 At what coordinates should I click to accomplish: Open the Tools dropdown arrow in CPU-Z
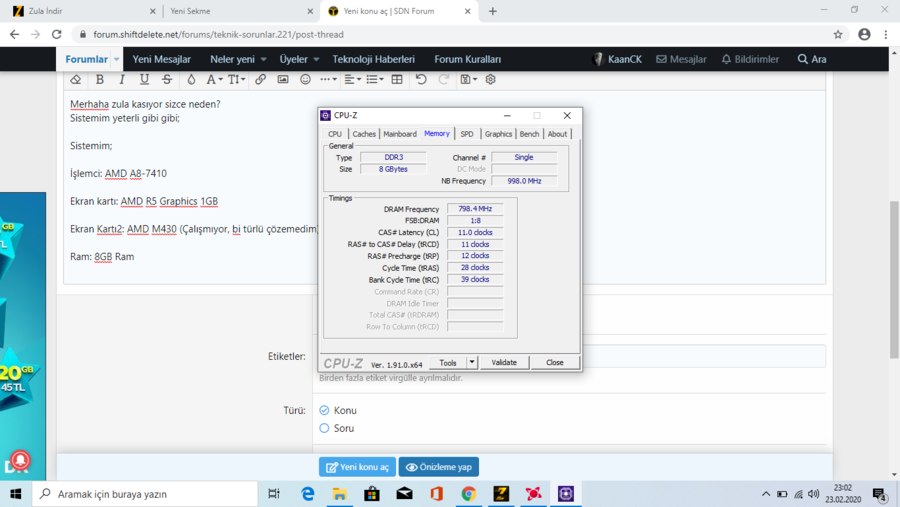pos(472,363)
